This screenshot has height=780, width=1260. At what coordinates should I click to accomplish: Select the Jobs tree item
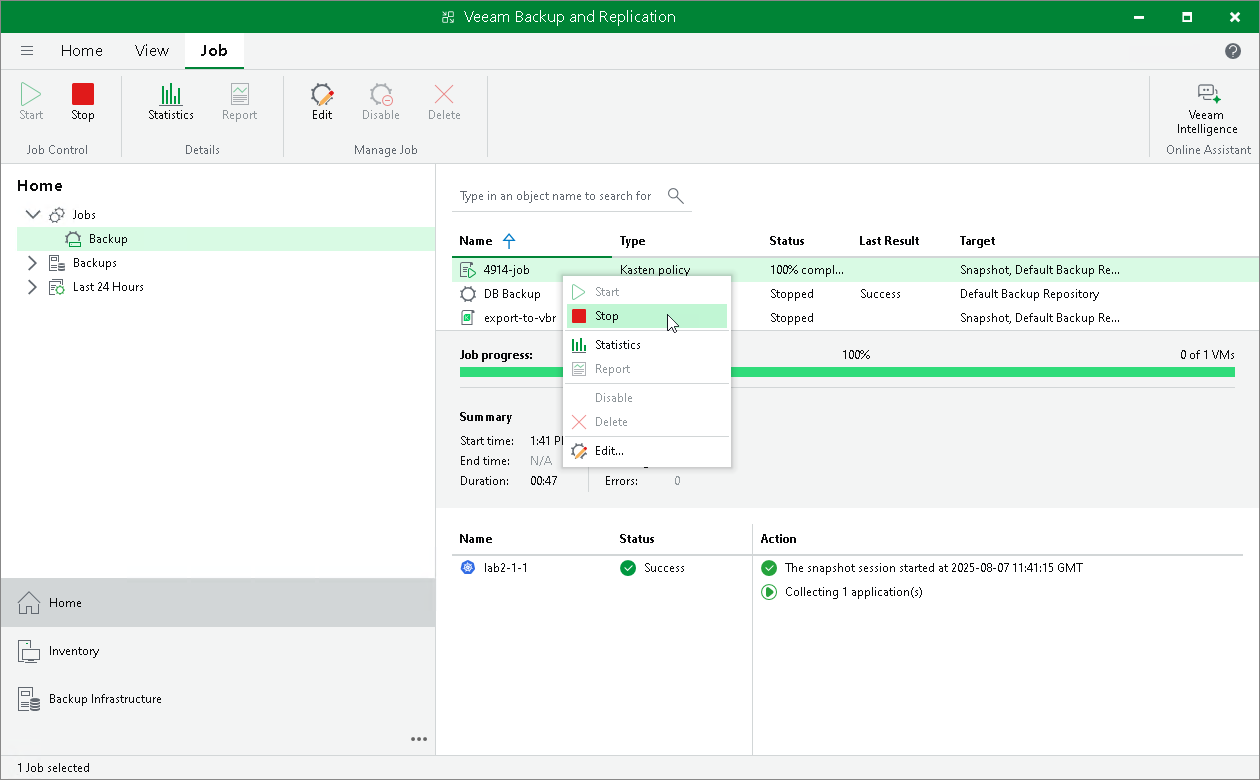pyautogui.click(x=84, y=215)
